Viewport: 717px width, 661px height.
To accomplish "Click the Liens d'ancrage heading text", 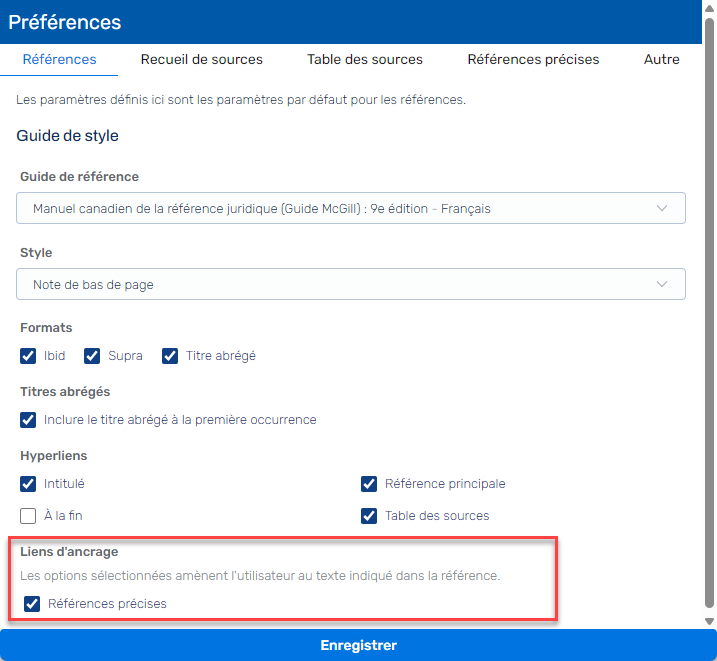I will click(x=69, y=552).
